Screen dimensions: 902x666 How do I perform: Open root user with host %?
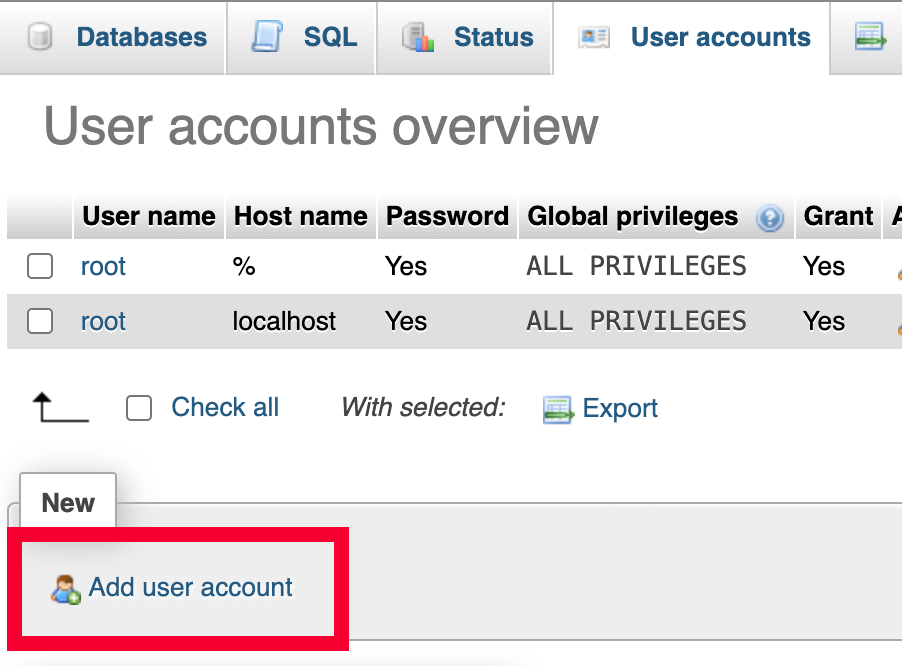click(103, 266)
